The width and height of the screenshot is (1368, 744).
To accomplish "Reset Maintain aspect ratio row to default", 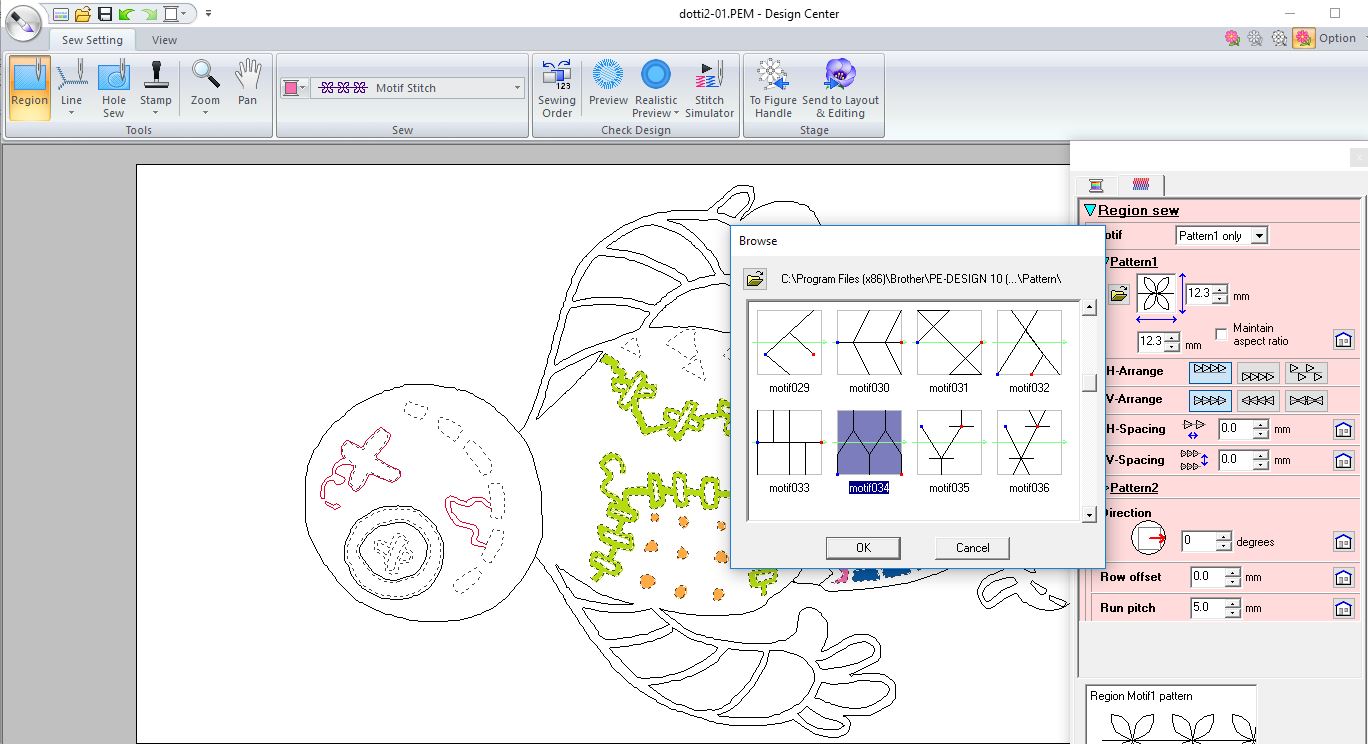I will click(1343, 340).
